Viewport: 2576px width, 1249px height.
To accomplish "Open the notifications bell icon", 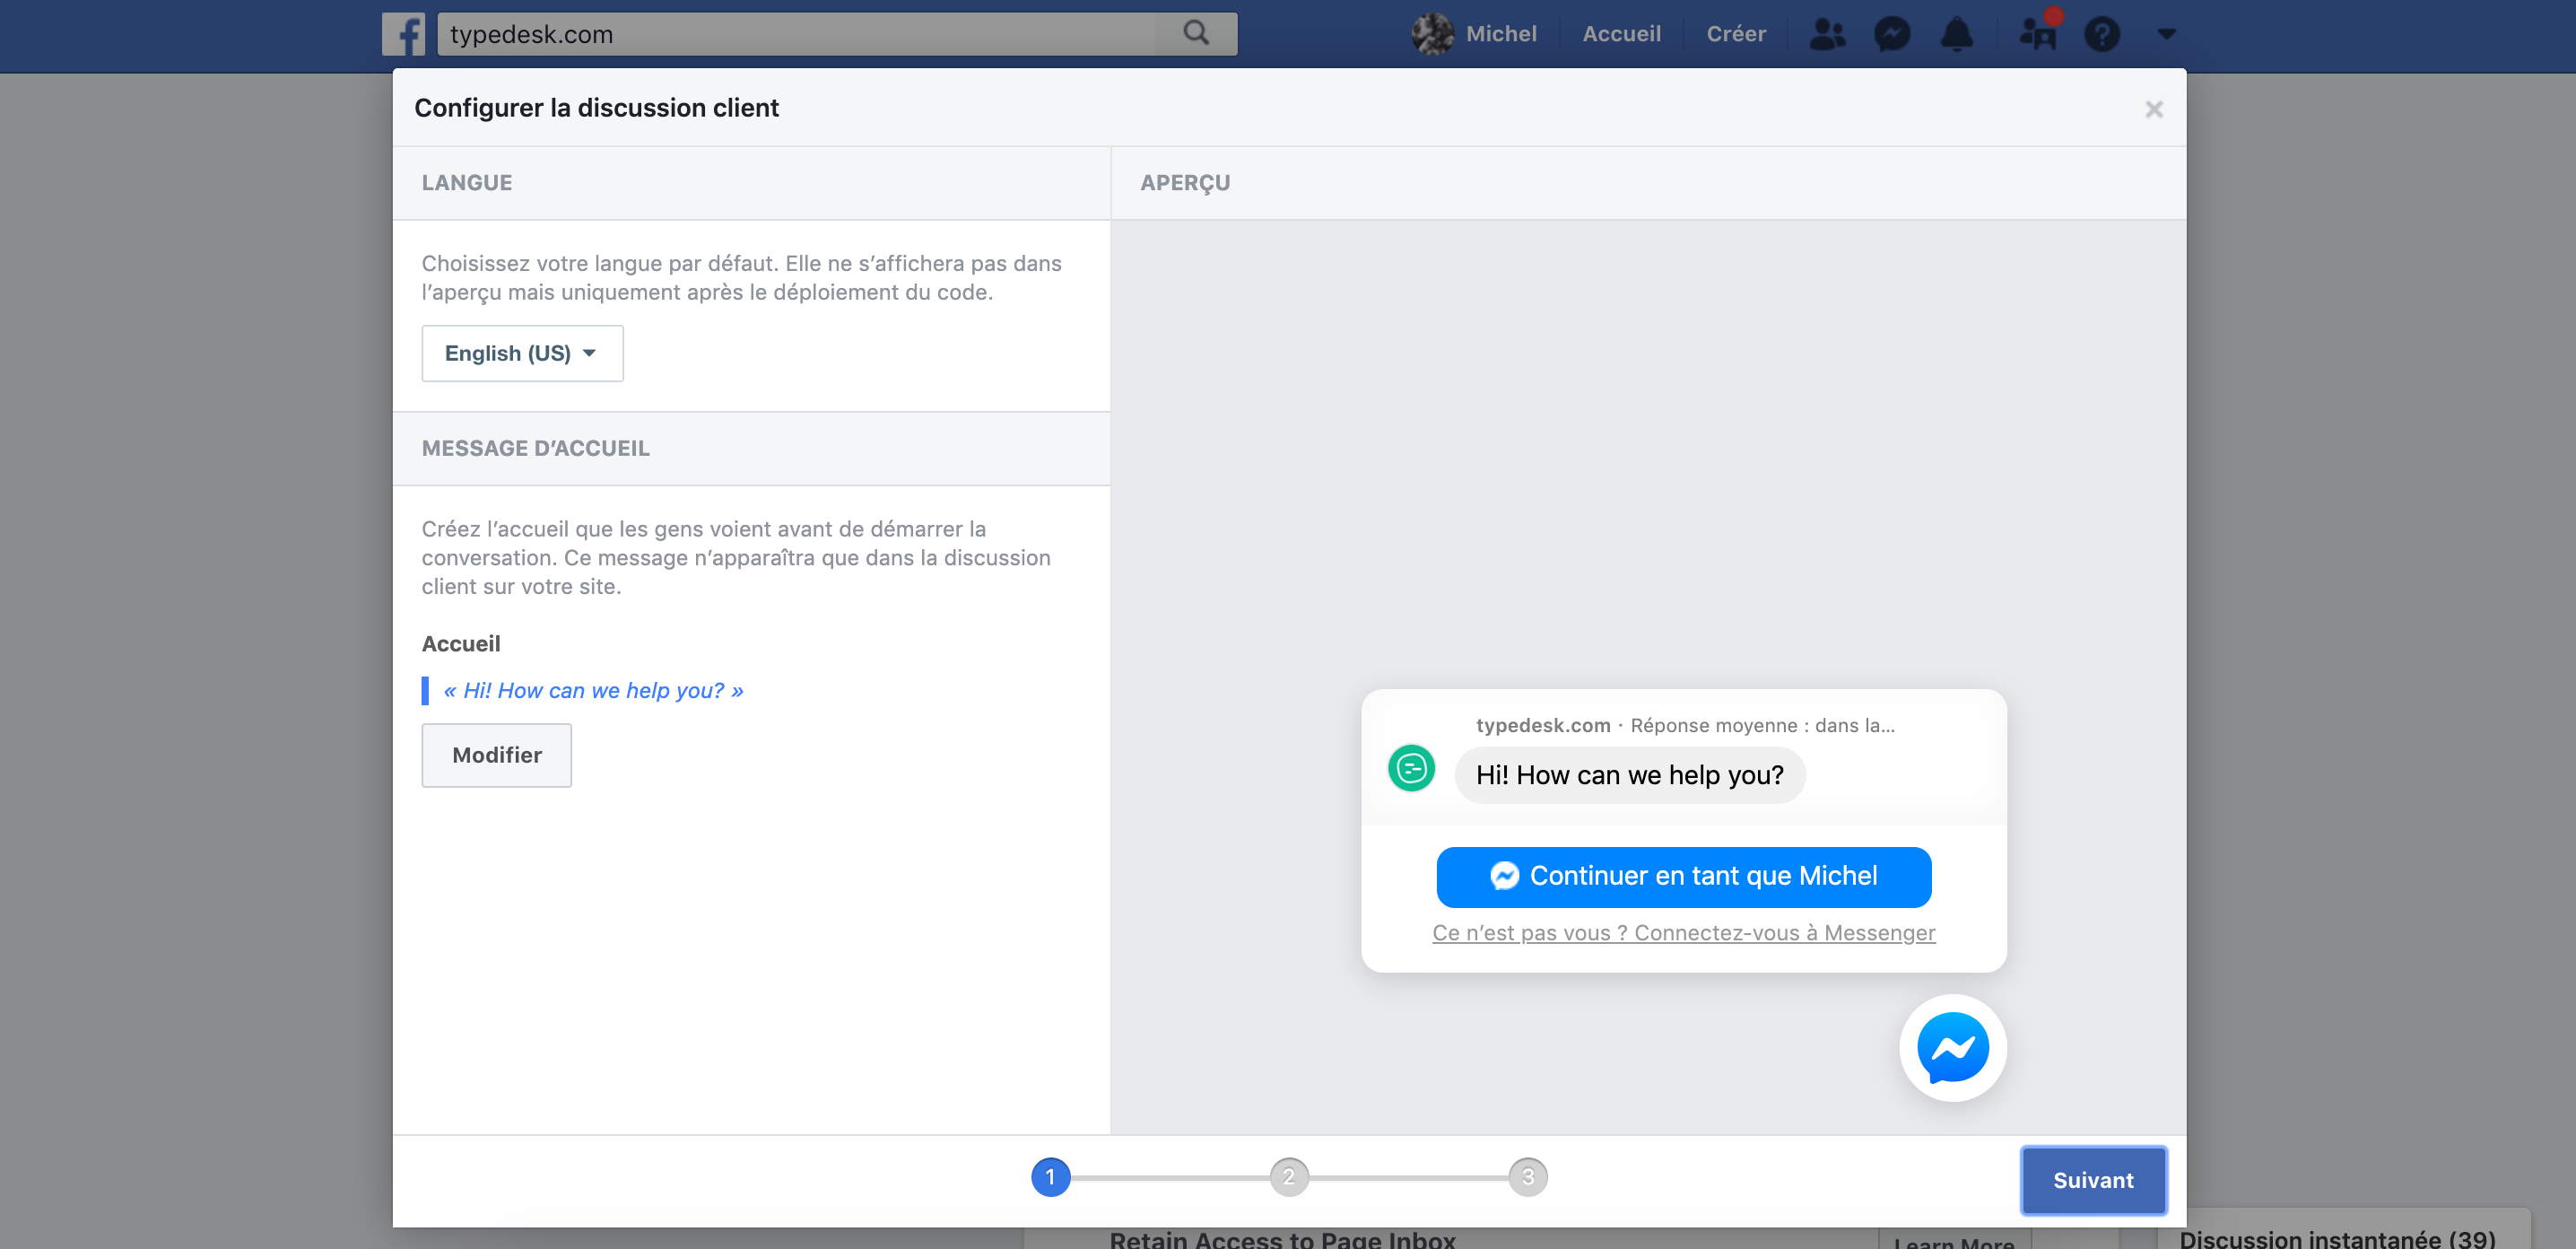I will click(1956, 34).
